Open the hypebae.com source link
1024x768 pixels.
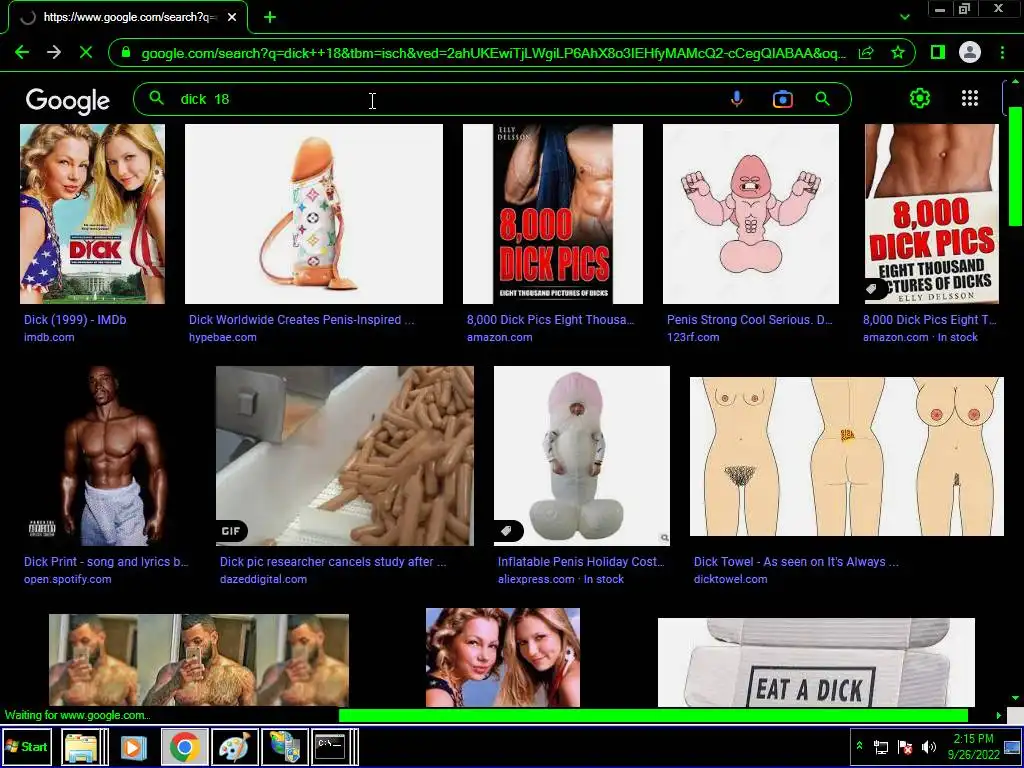pos(222,338)
